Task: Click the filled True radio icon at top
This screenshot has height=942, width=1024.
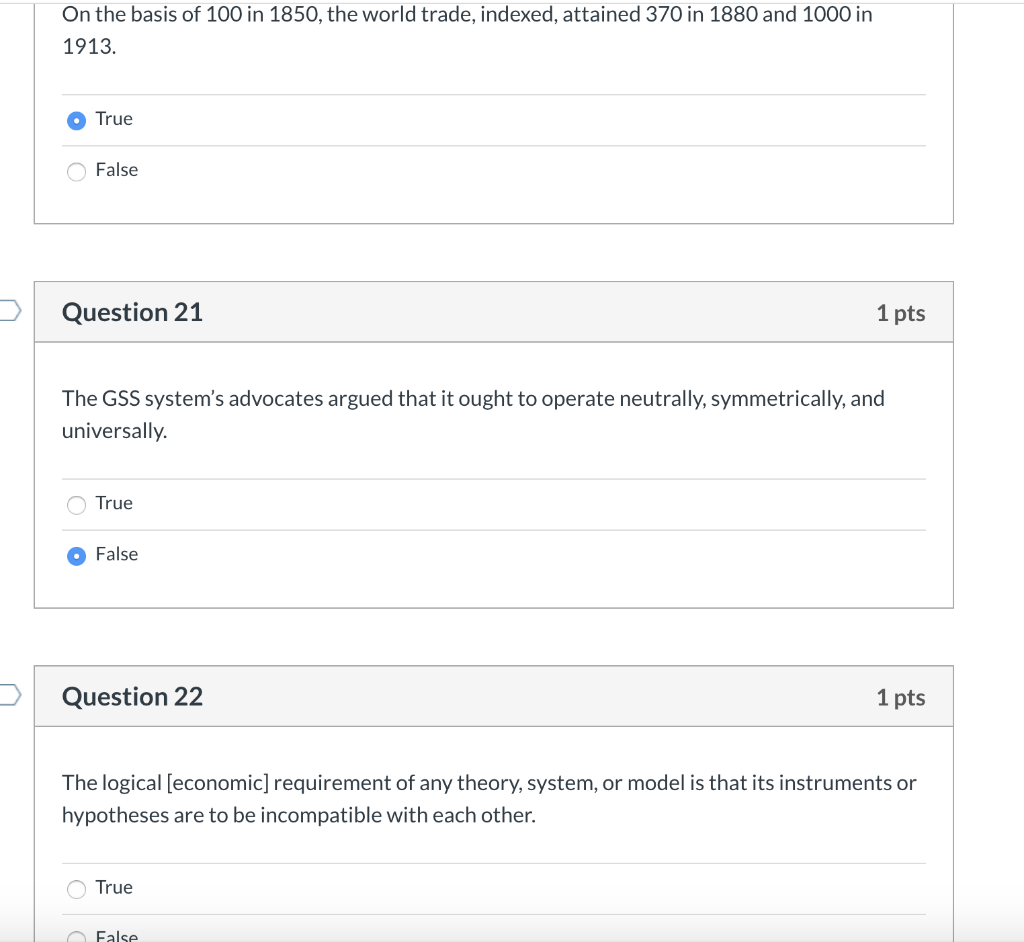Action: point(76,120)
